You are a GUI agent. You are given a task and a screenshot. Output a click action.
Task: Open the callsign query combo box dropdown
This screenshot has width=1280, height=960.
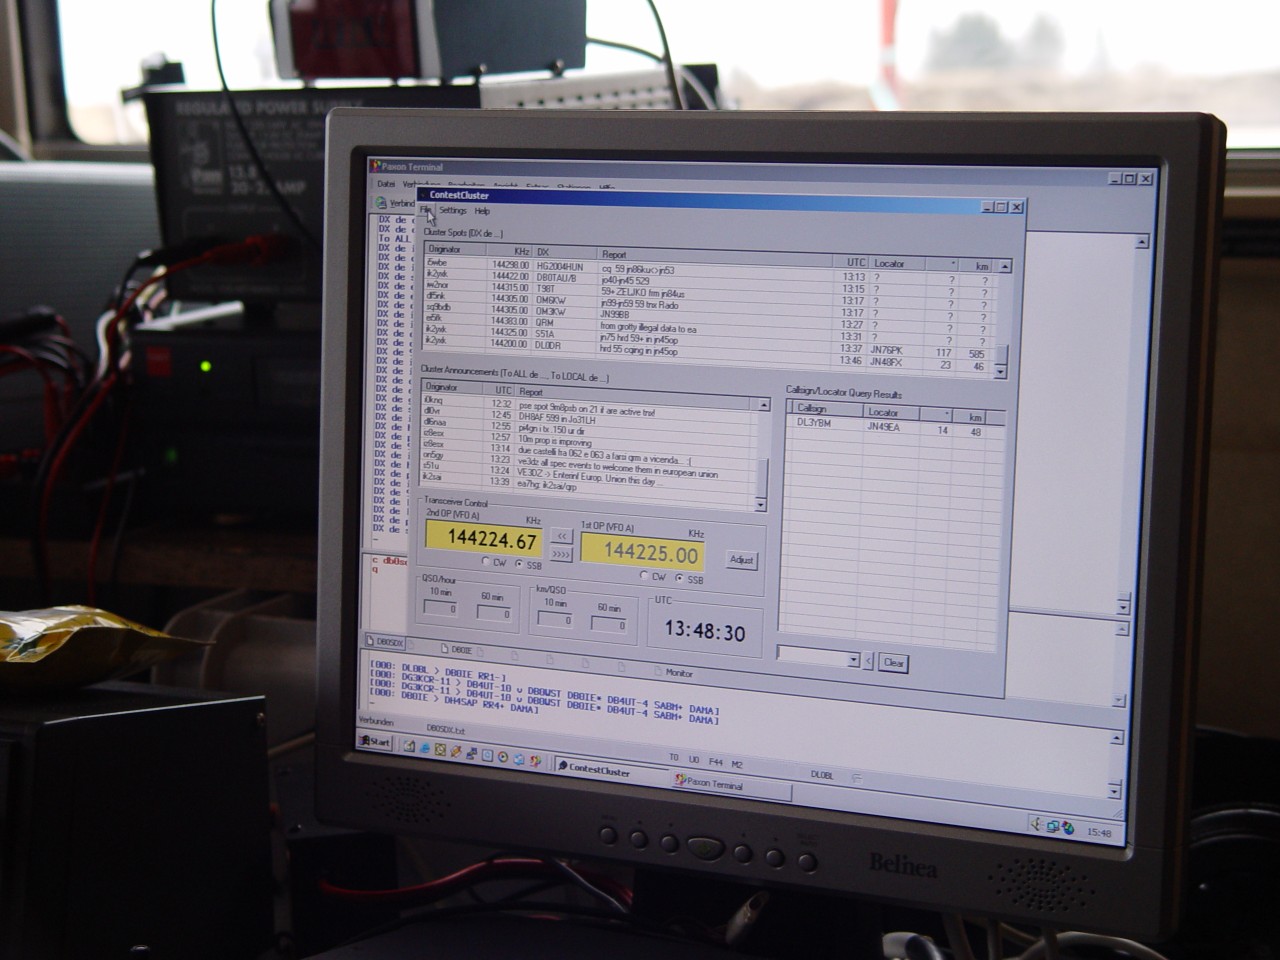[853, 661]
